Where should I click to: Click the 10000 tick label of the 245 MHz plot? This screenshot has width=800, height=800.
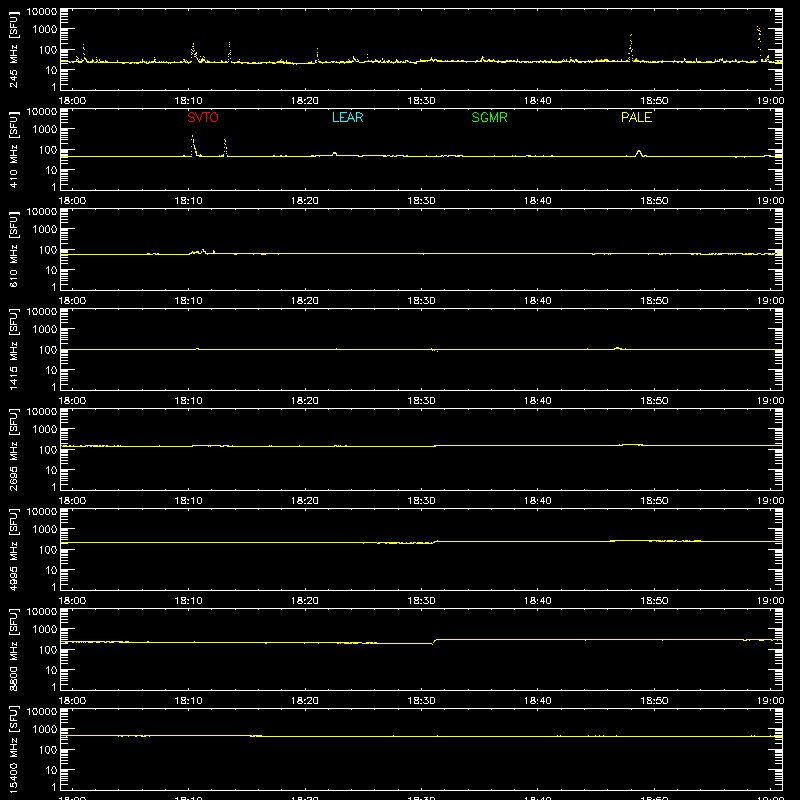click(42, 12)
